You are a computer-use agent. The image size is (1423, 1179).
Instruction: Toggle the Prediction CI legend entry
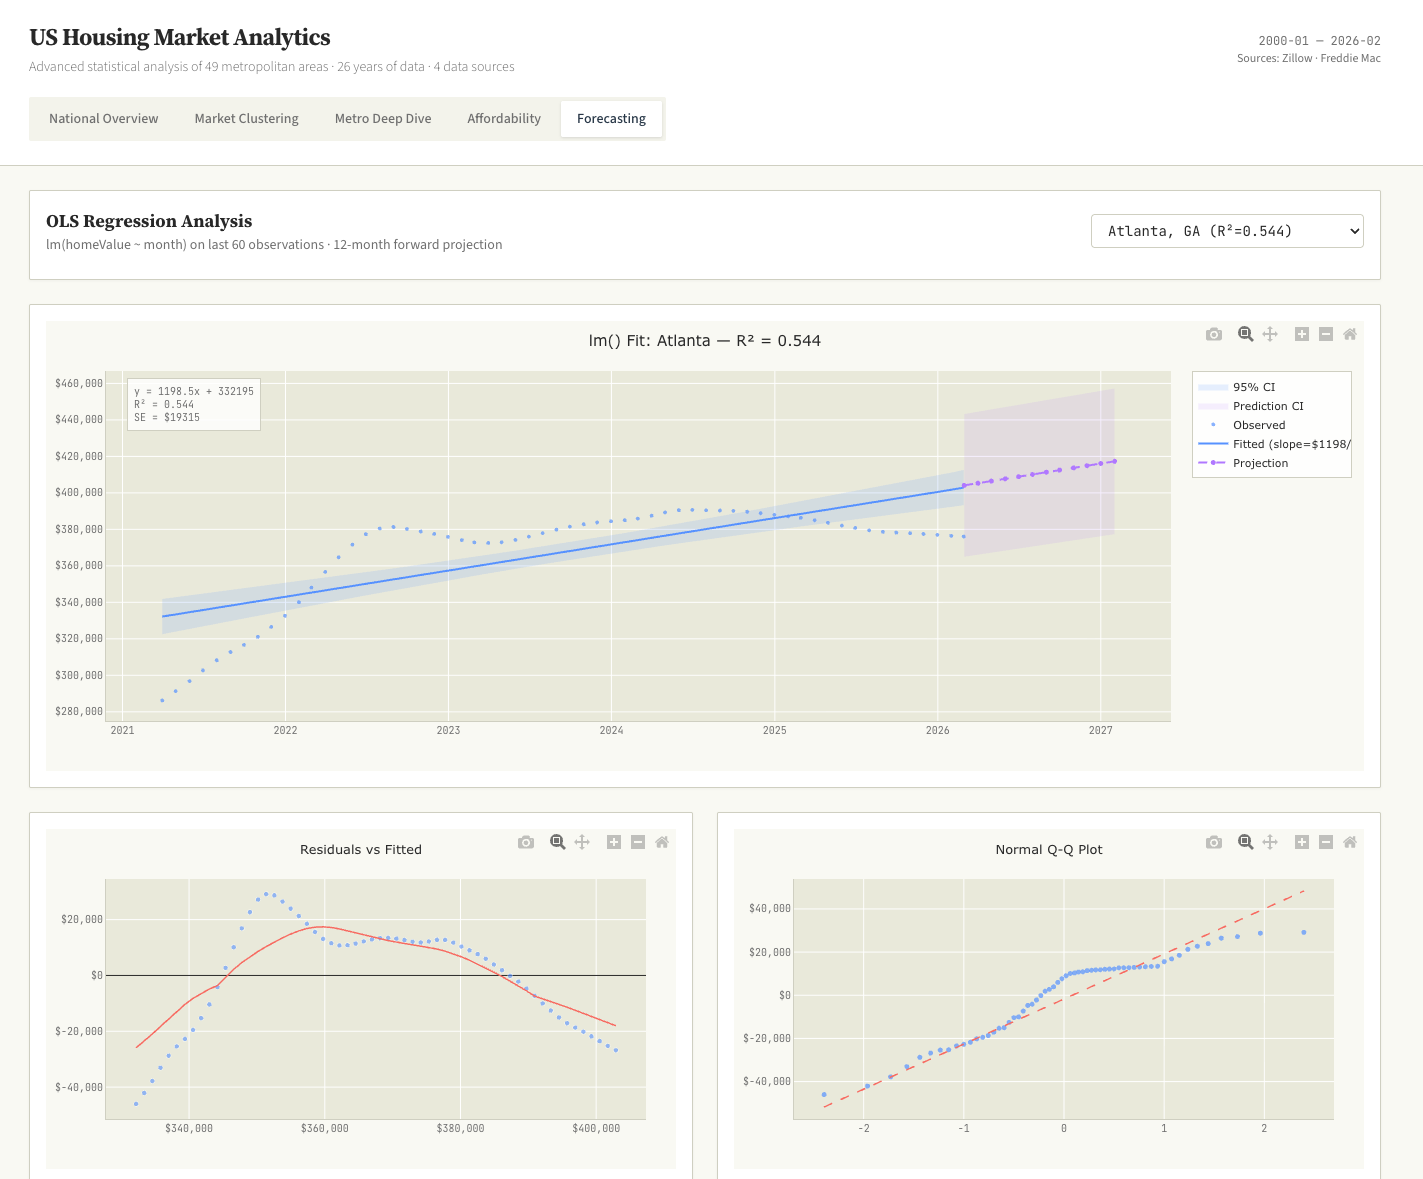(x=1268, y=406)
